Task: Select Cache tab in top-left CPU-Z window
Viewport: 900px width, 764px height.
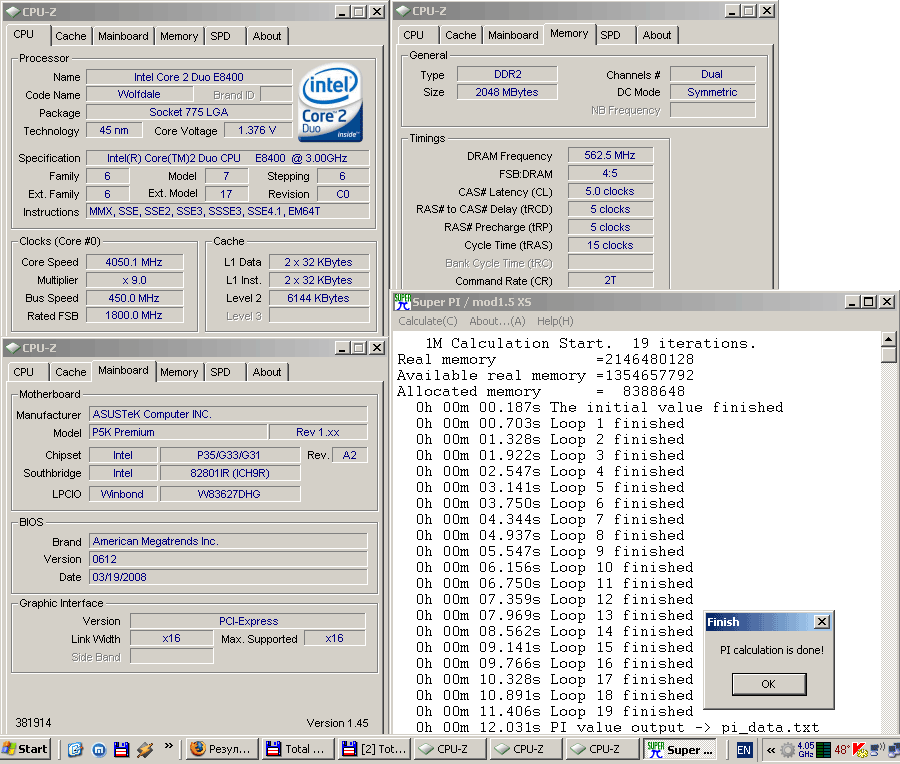Action: 71,36
